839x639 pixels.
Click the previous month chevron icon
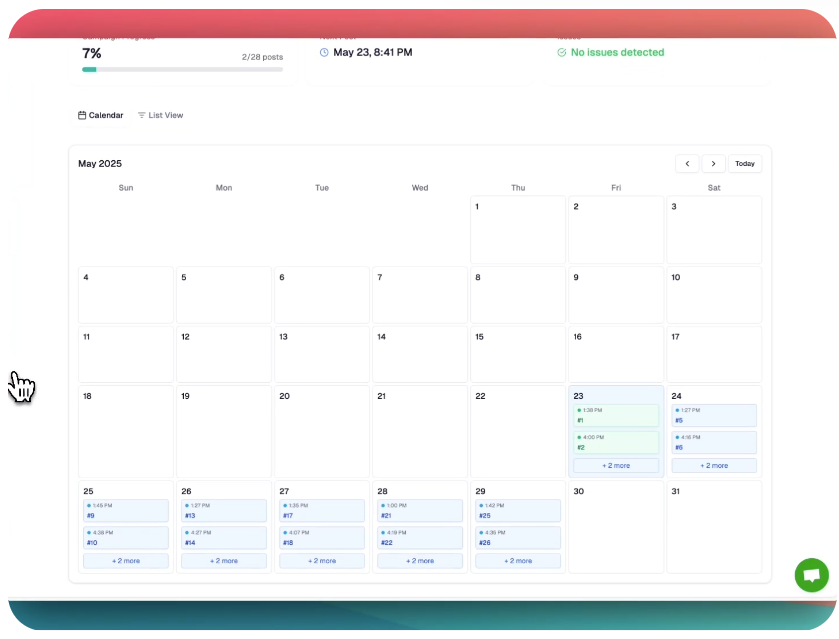coord(687,163)
